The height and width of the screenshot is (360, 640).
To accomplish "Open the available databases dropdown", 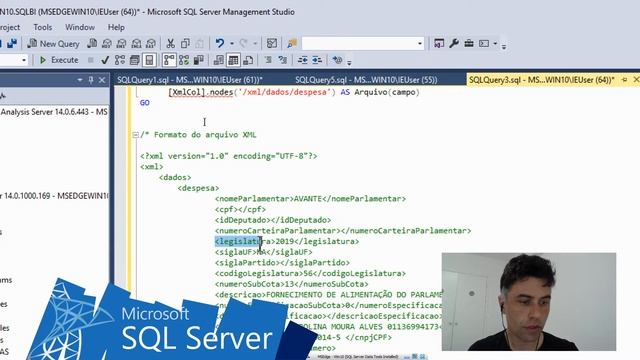I will [x=24, y=60].
